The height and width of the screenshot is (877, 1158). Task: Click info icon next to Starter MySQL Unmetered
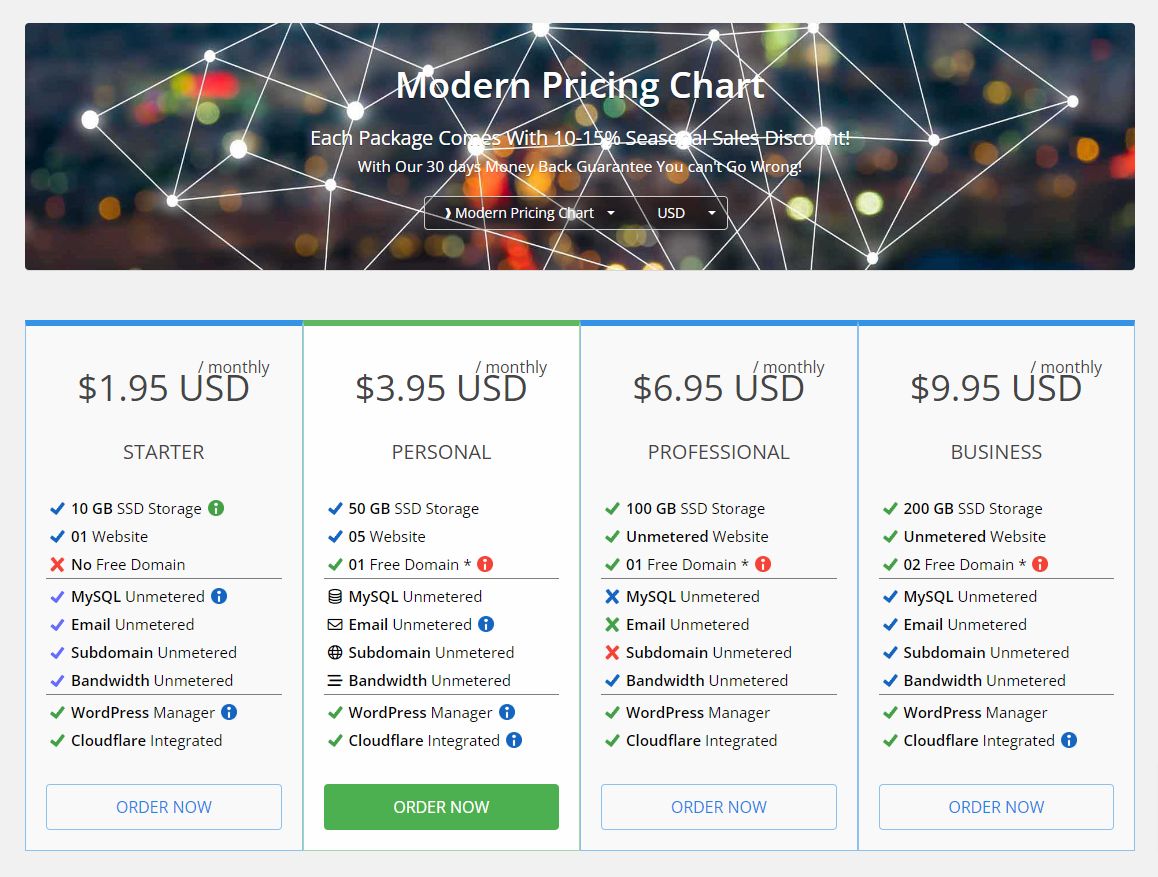coord(219,596)
